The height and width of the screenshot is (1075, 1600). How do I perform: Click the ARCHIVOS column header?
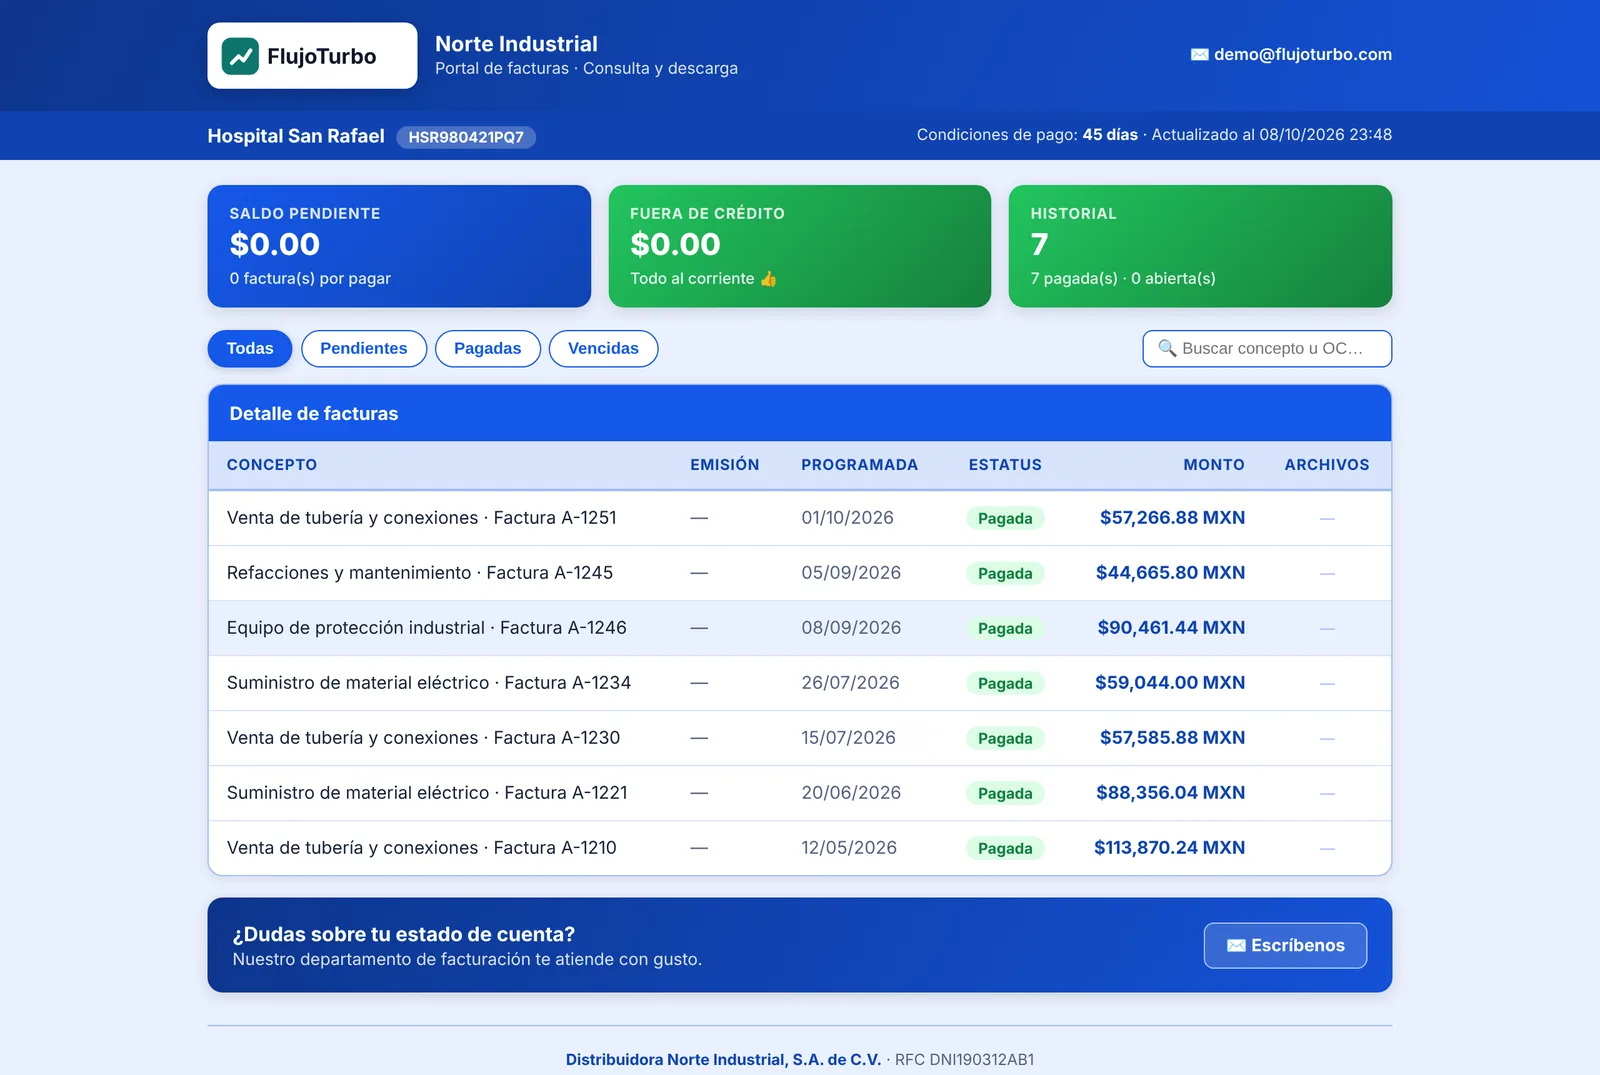[x=1327, y=465]
